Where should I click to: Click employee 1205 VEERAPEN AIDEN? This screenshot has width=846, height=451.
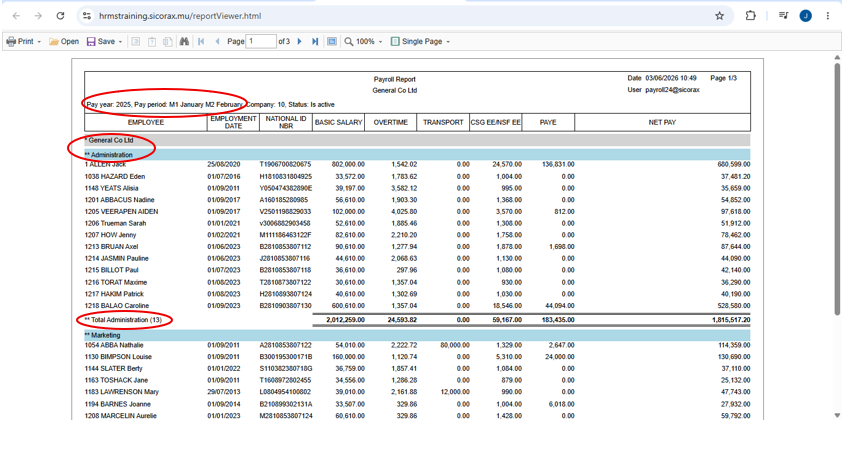[x=121, y=211]
